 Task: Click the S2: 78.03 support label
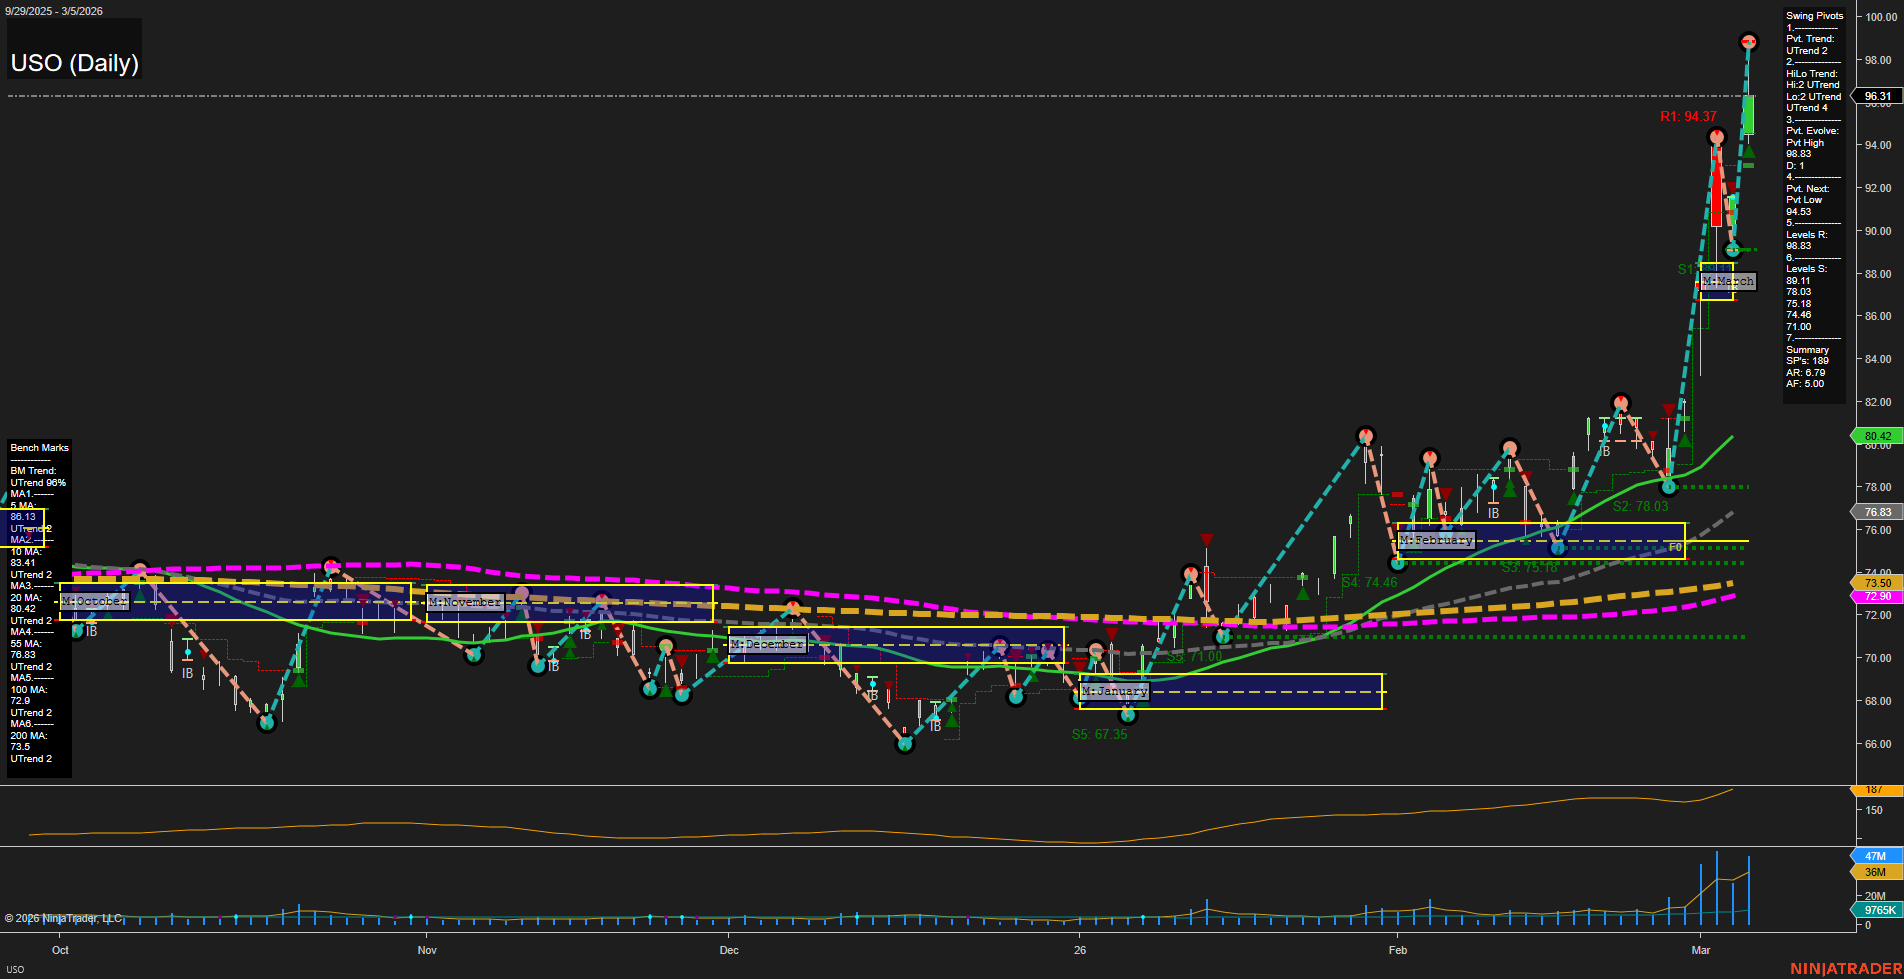(1640, 506)
